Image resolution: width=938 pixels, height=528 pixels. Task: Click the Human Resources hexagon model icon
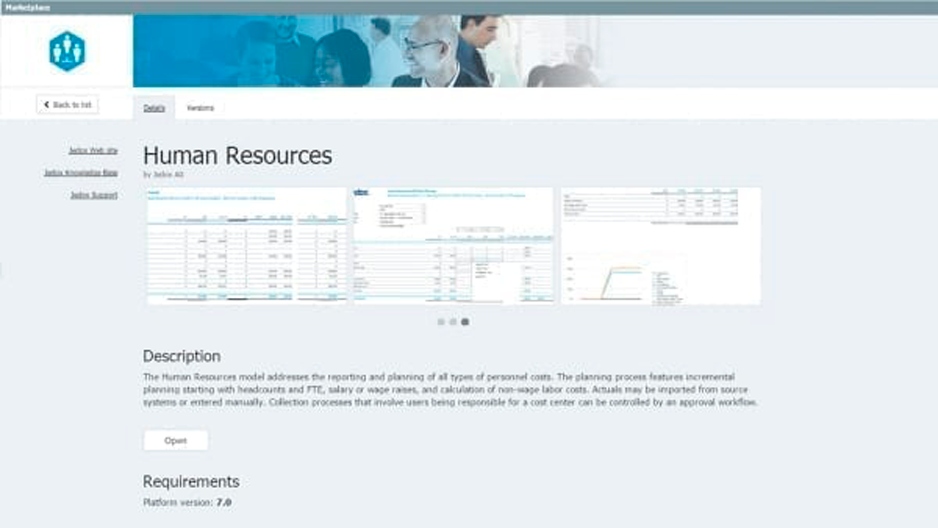click(66, 51)
